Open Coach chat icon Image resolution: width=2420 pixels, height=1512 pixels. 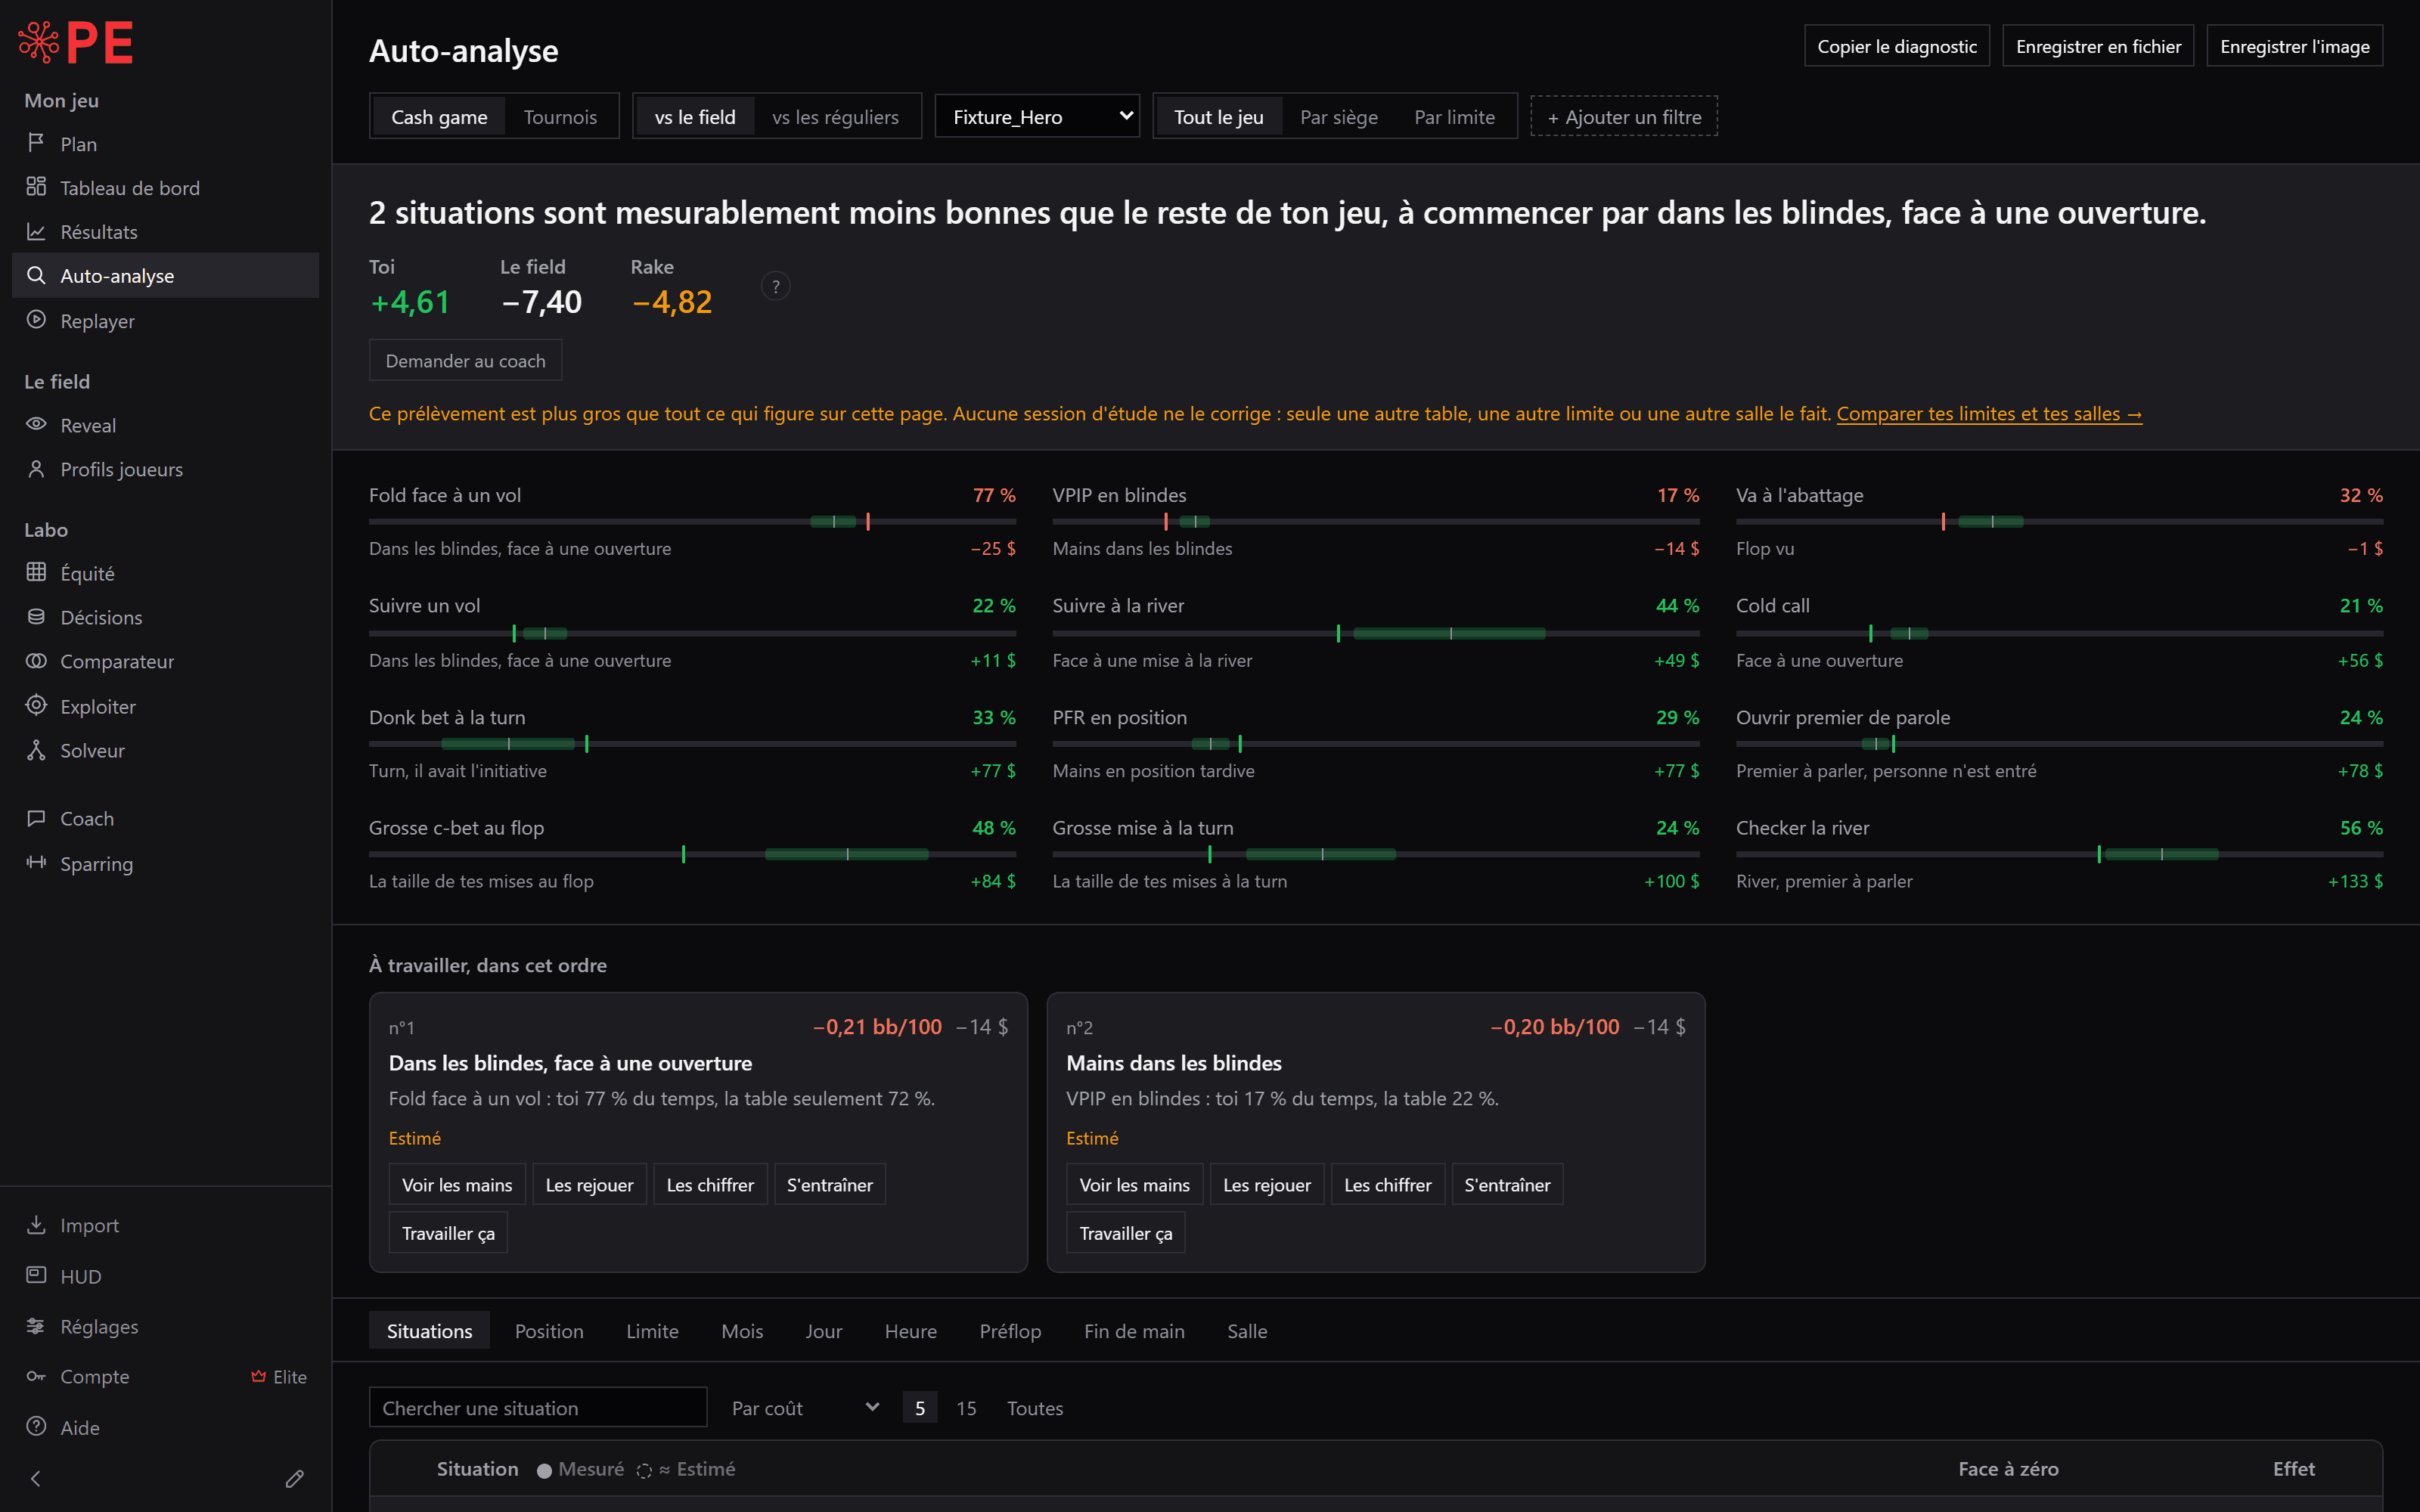[36, 818]
